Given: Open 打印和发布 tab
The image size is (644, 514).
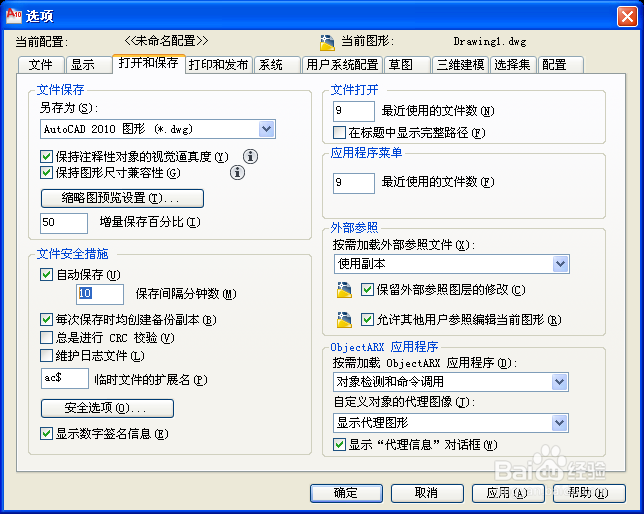Looking at the screenshot, I should 219,65.
